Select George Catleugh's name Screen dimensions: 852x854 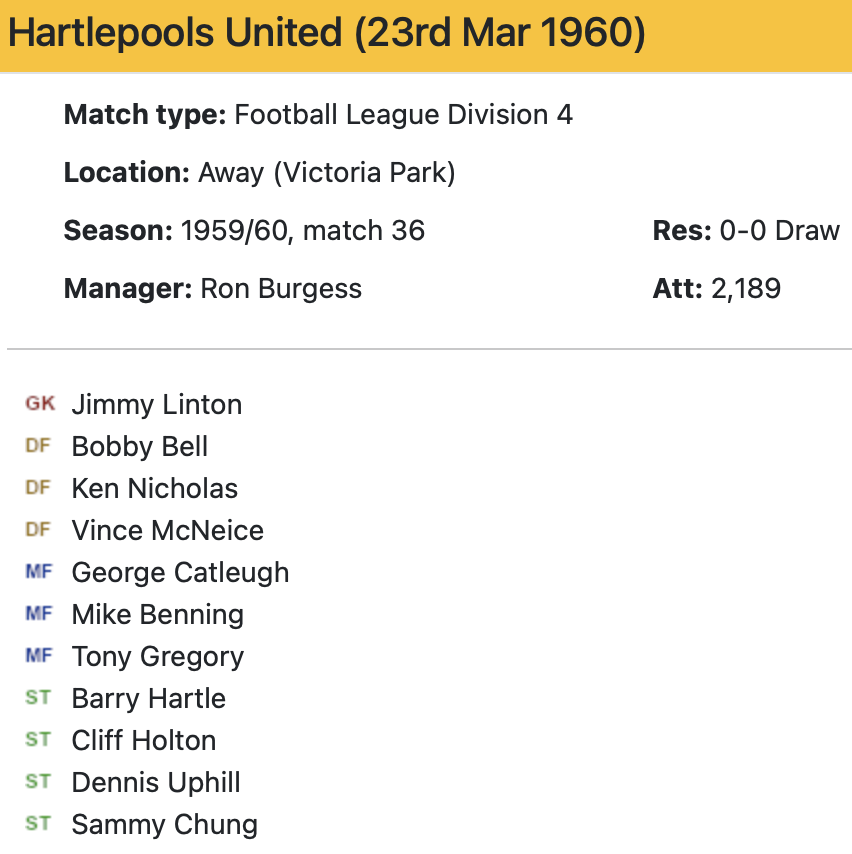(180, 573)
